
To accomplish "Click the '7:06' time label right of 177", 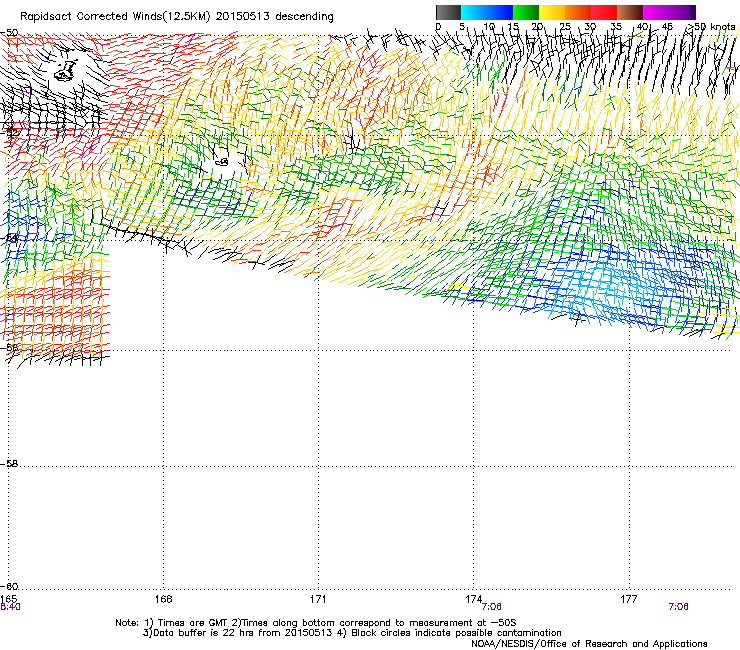I will coord(678,607).
